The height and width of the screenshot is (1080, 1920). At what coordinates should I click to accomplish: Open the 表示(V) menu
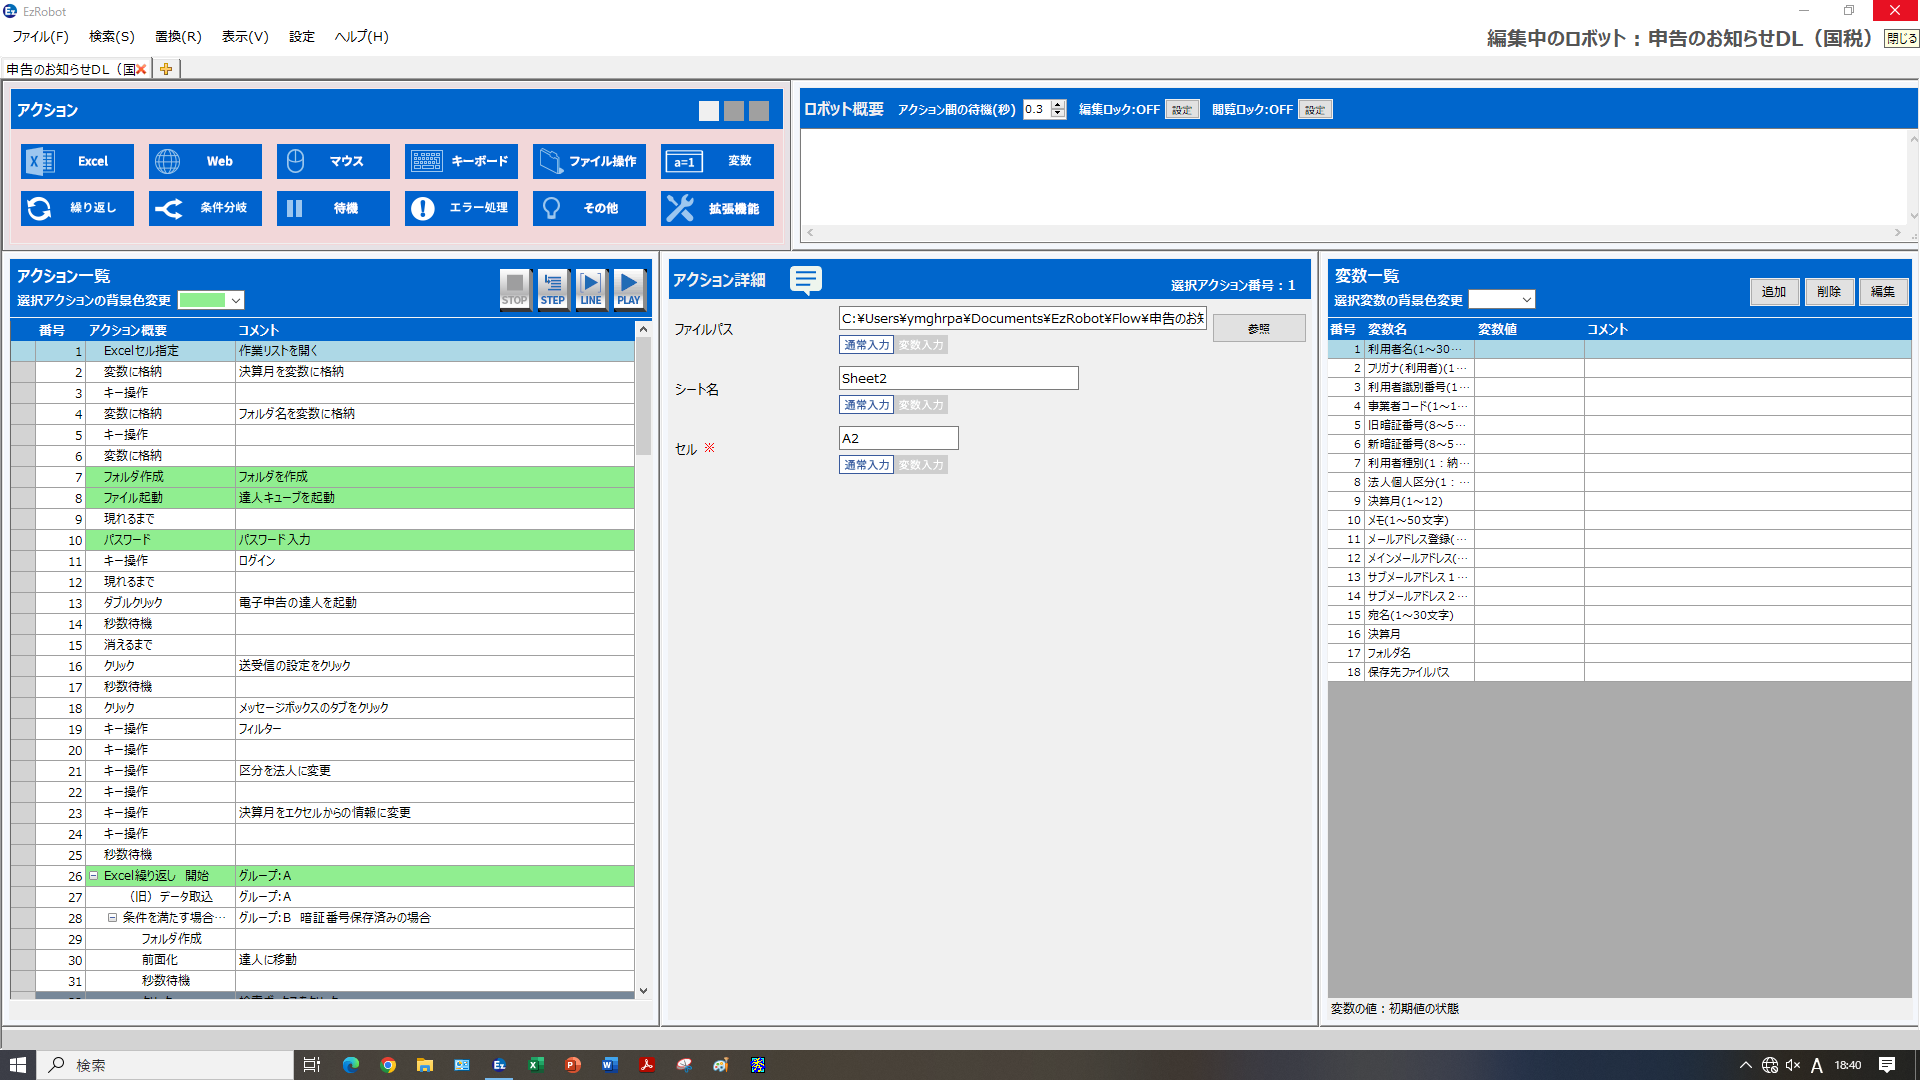point(245,36)
